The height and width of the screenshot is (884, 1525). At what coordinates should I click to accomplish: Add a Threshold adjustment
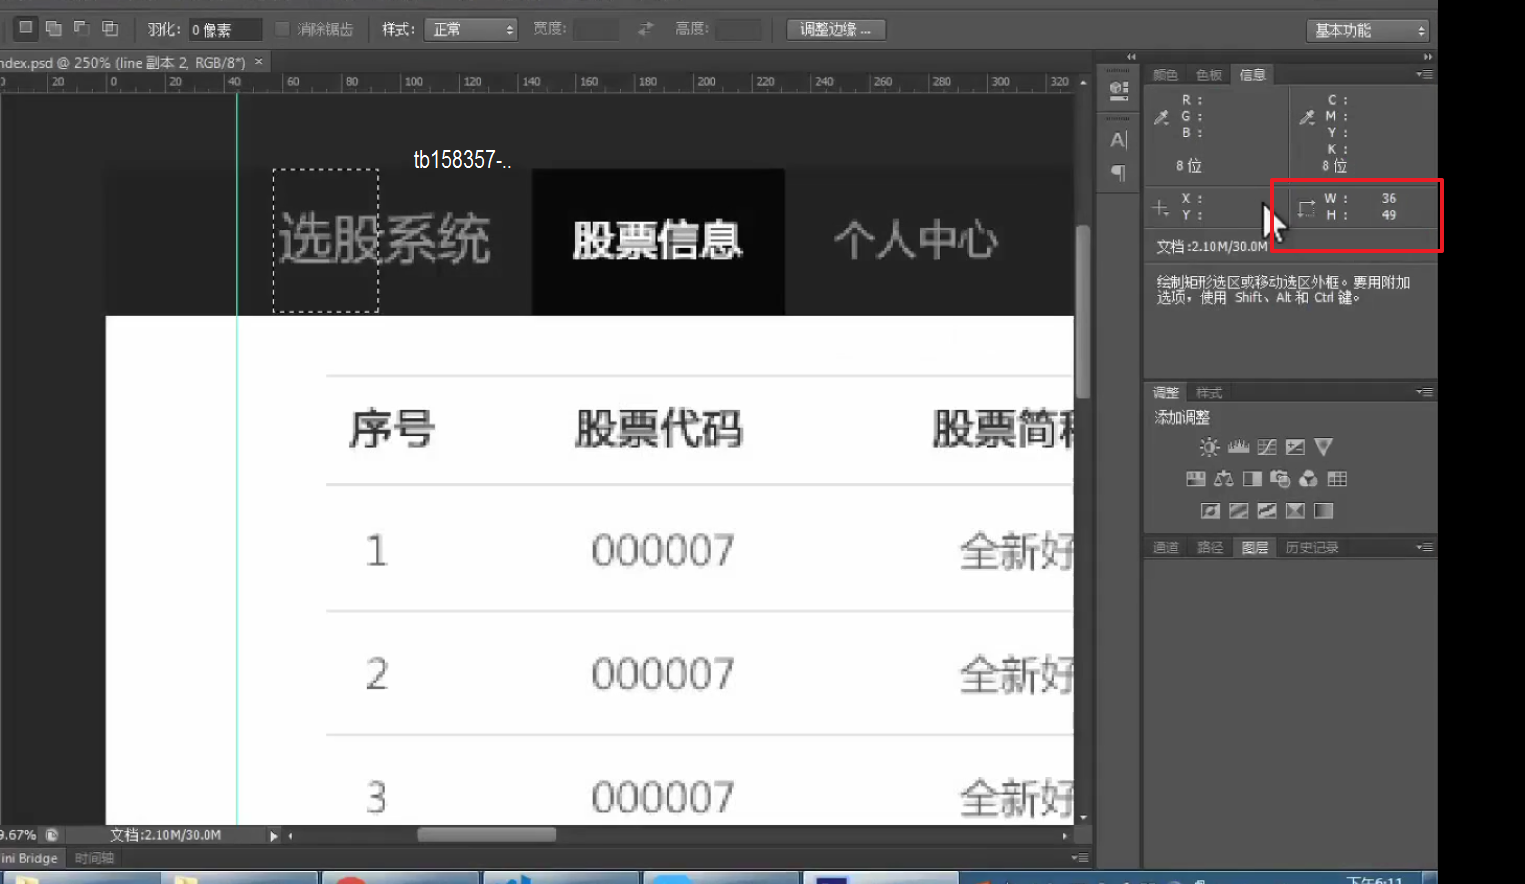(1267, 511)
